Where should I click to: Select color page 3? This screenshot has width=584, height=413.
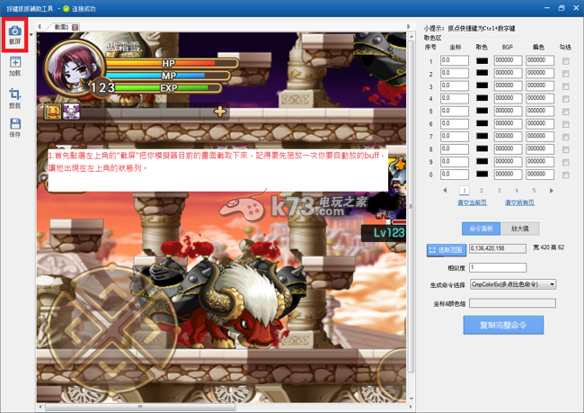coord(499,190)
